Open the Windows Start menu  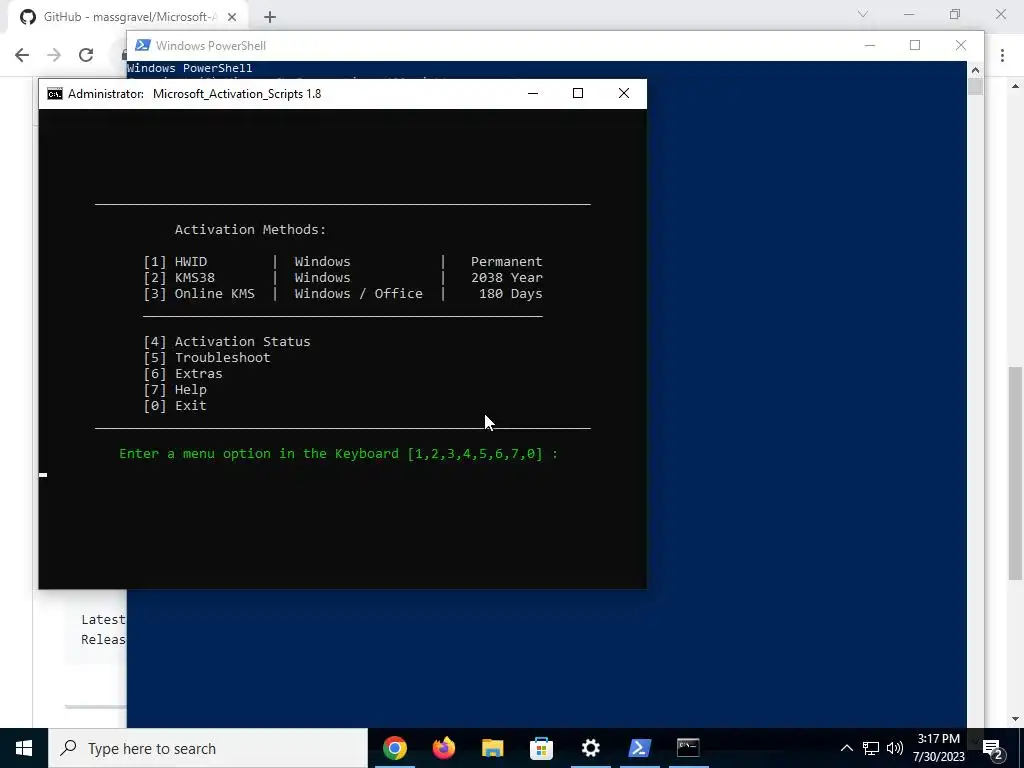click(x=24, y=748)
